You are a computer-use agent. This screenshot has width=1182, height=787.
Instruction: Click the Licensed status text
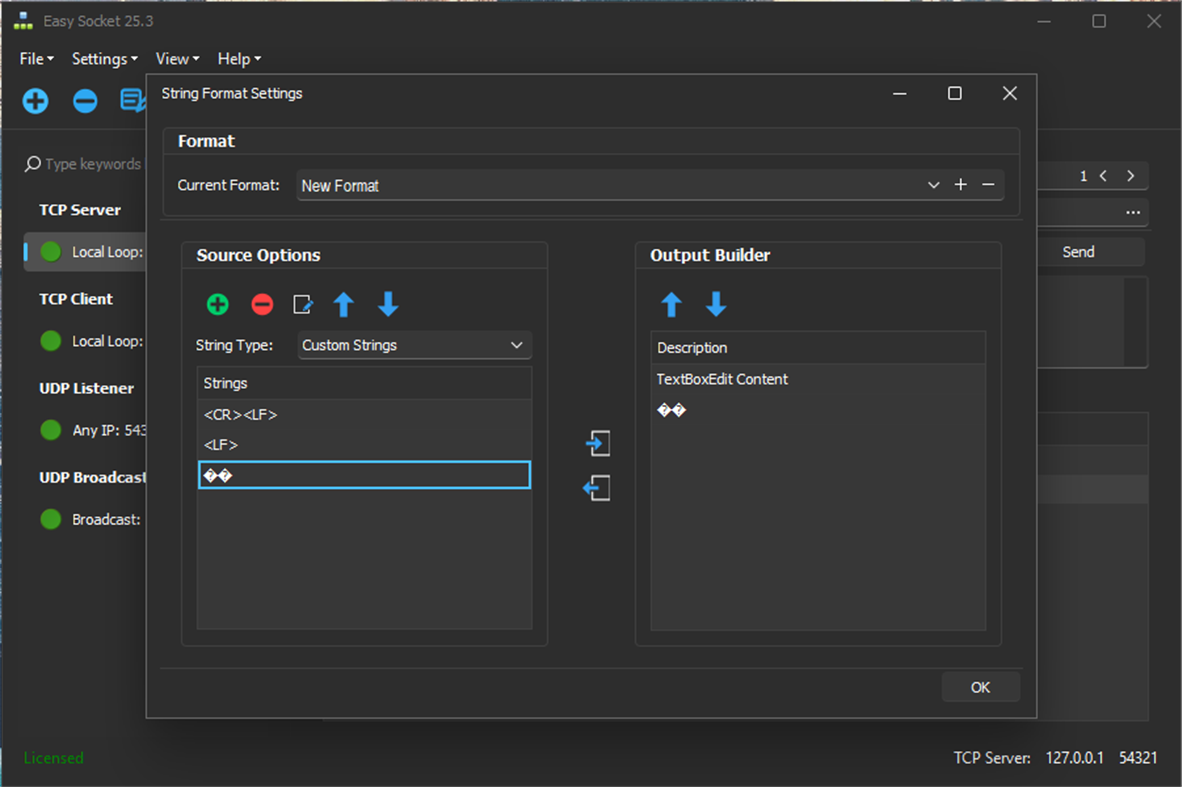click(54, 758)
